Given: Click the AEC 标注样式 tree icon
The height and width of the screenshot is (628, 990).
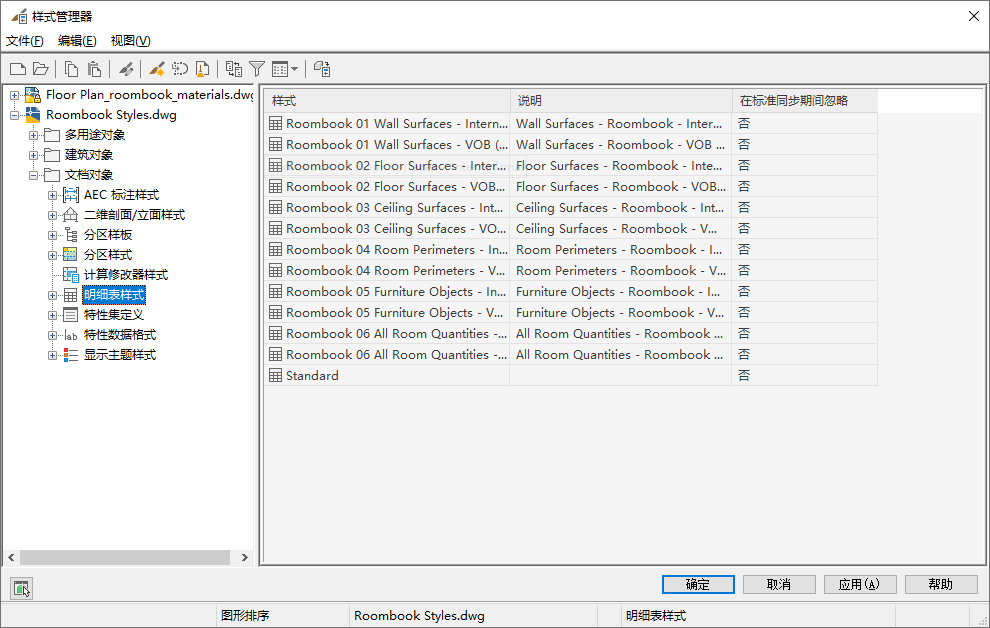Looking at the screenshot, I should (x=71, y=195).
